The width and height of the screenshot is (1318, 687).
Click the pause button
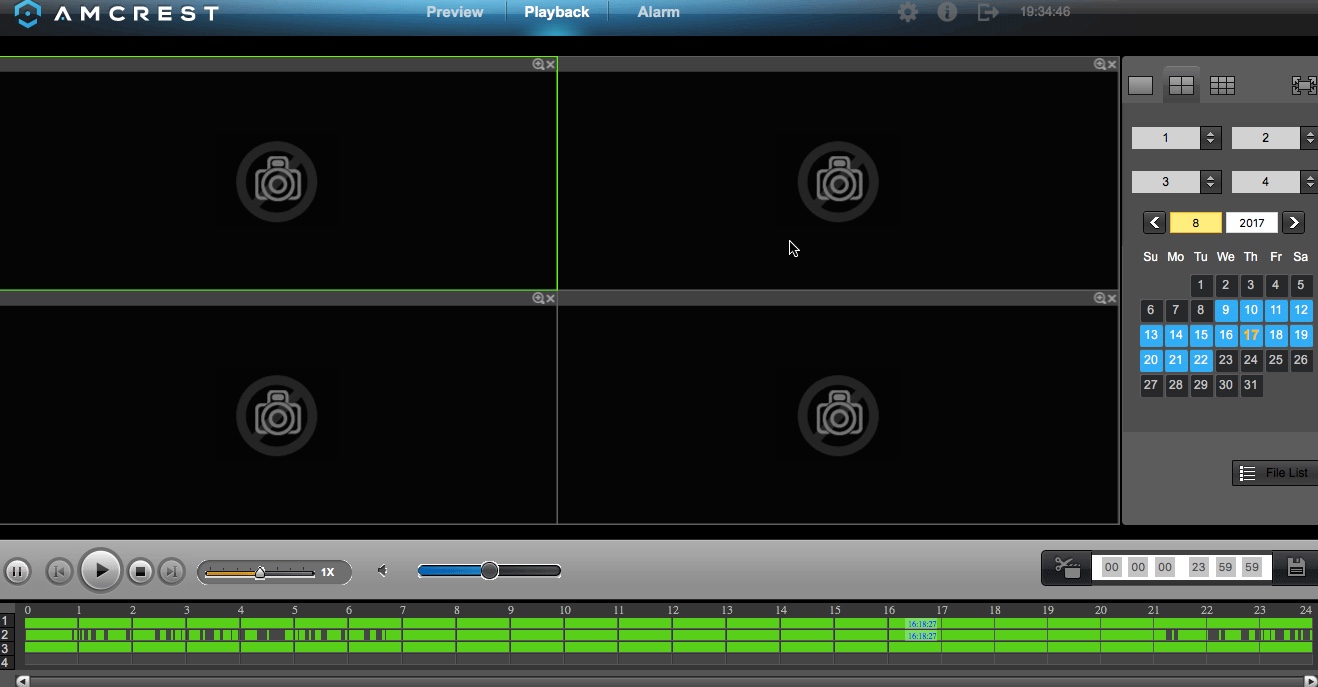pos(17,572)
